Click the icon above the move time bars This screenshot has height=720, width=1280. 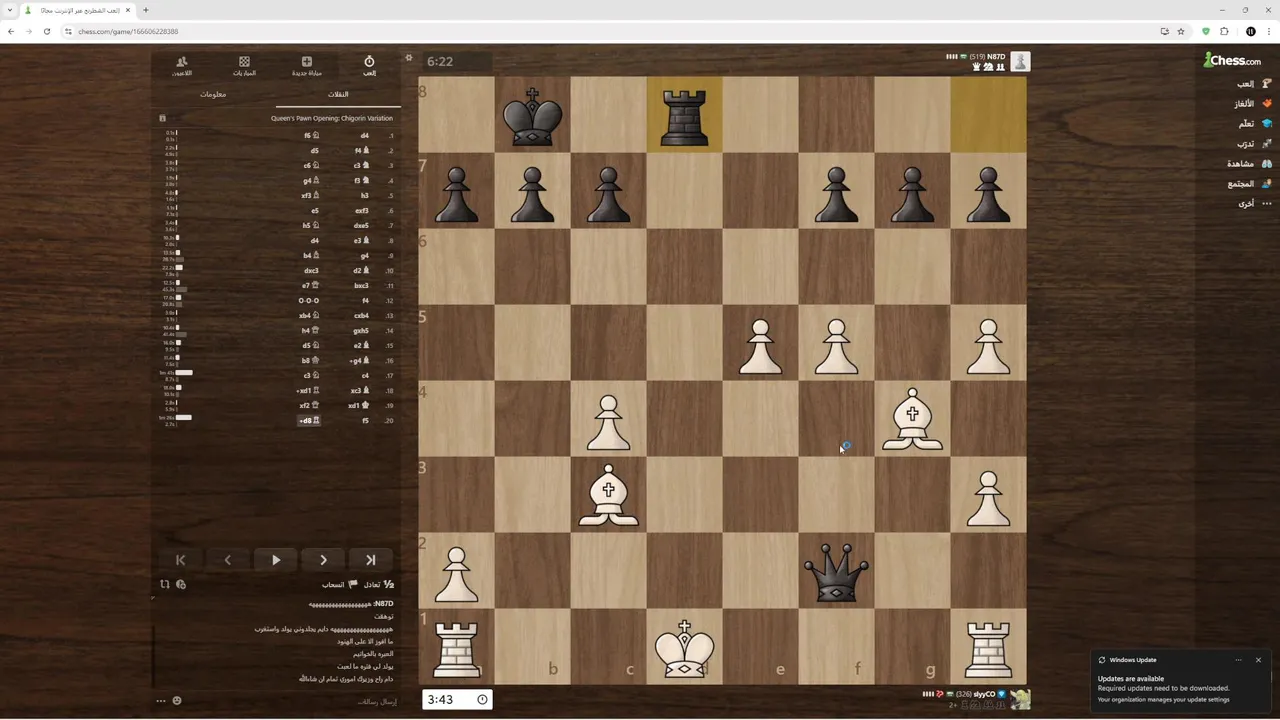pyautogui.click(x=163, y=118)
